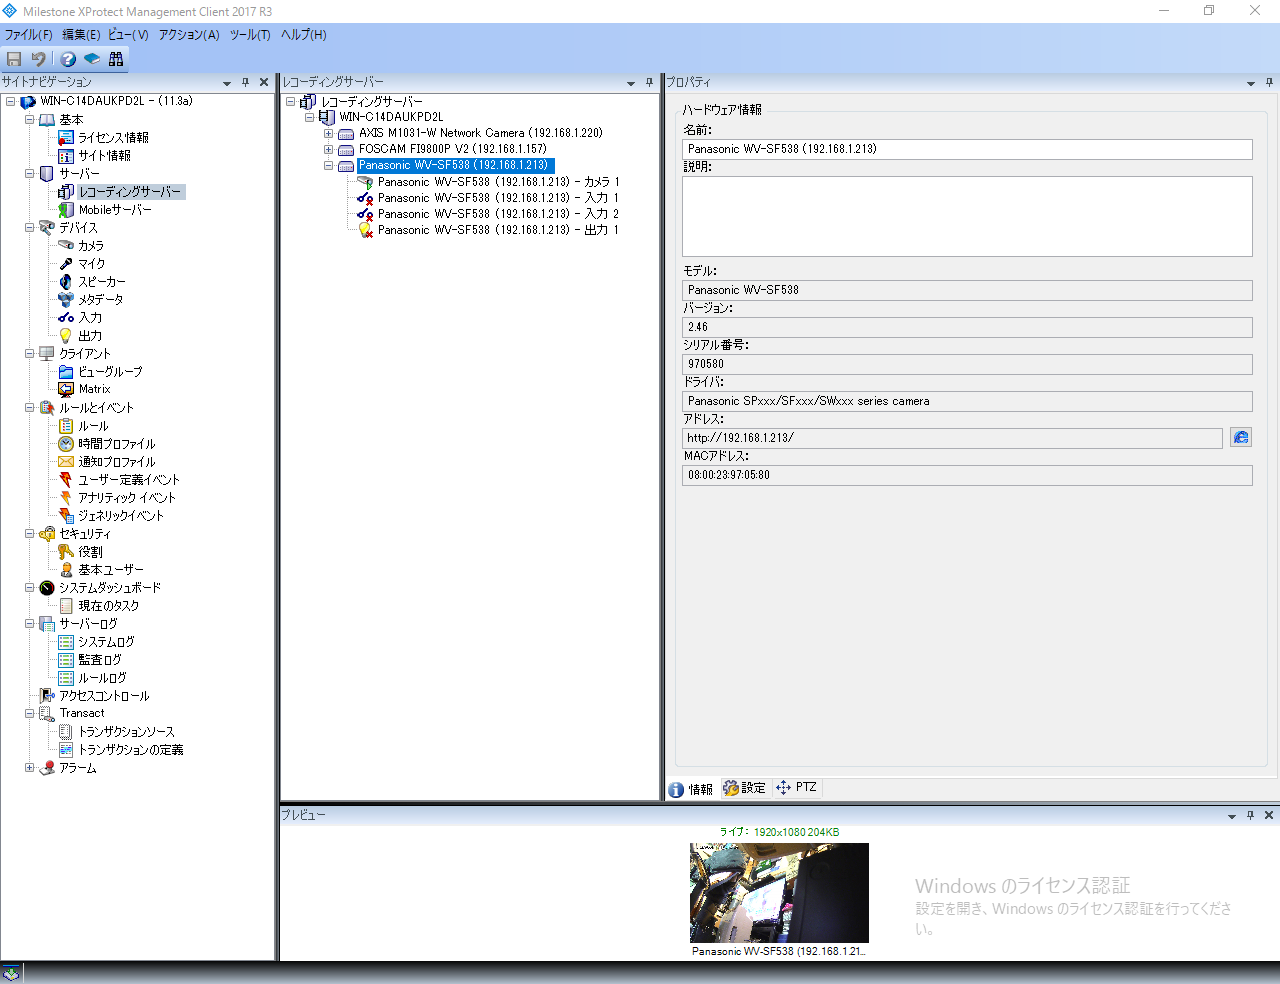Collapse the セキュリティ tree node
Image resolution: width=1280 pixels, height=984 pixels.
coord(30,533)
